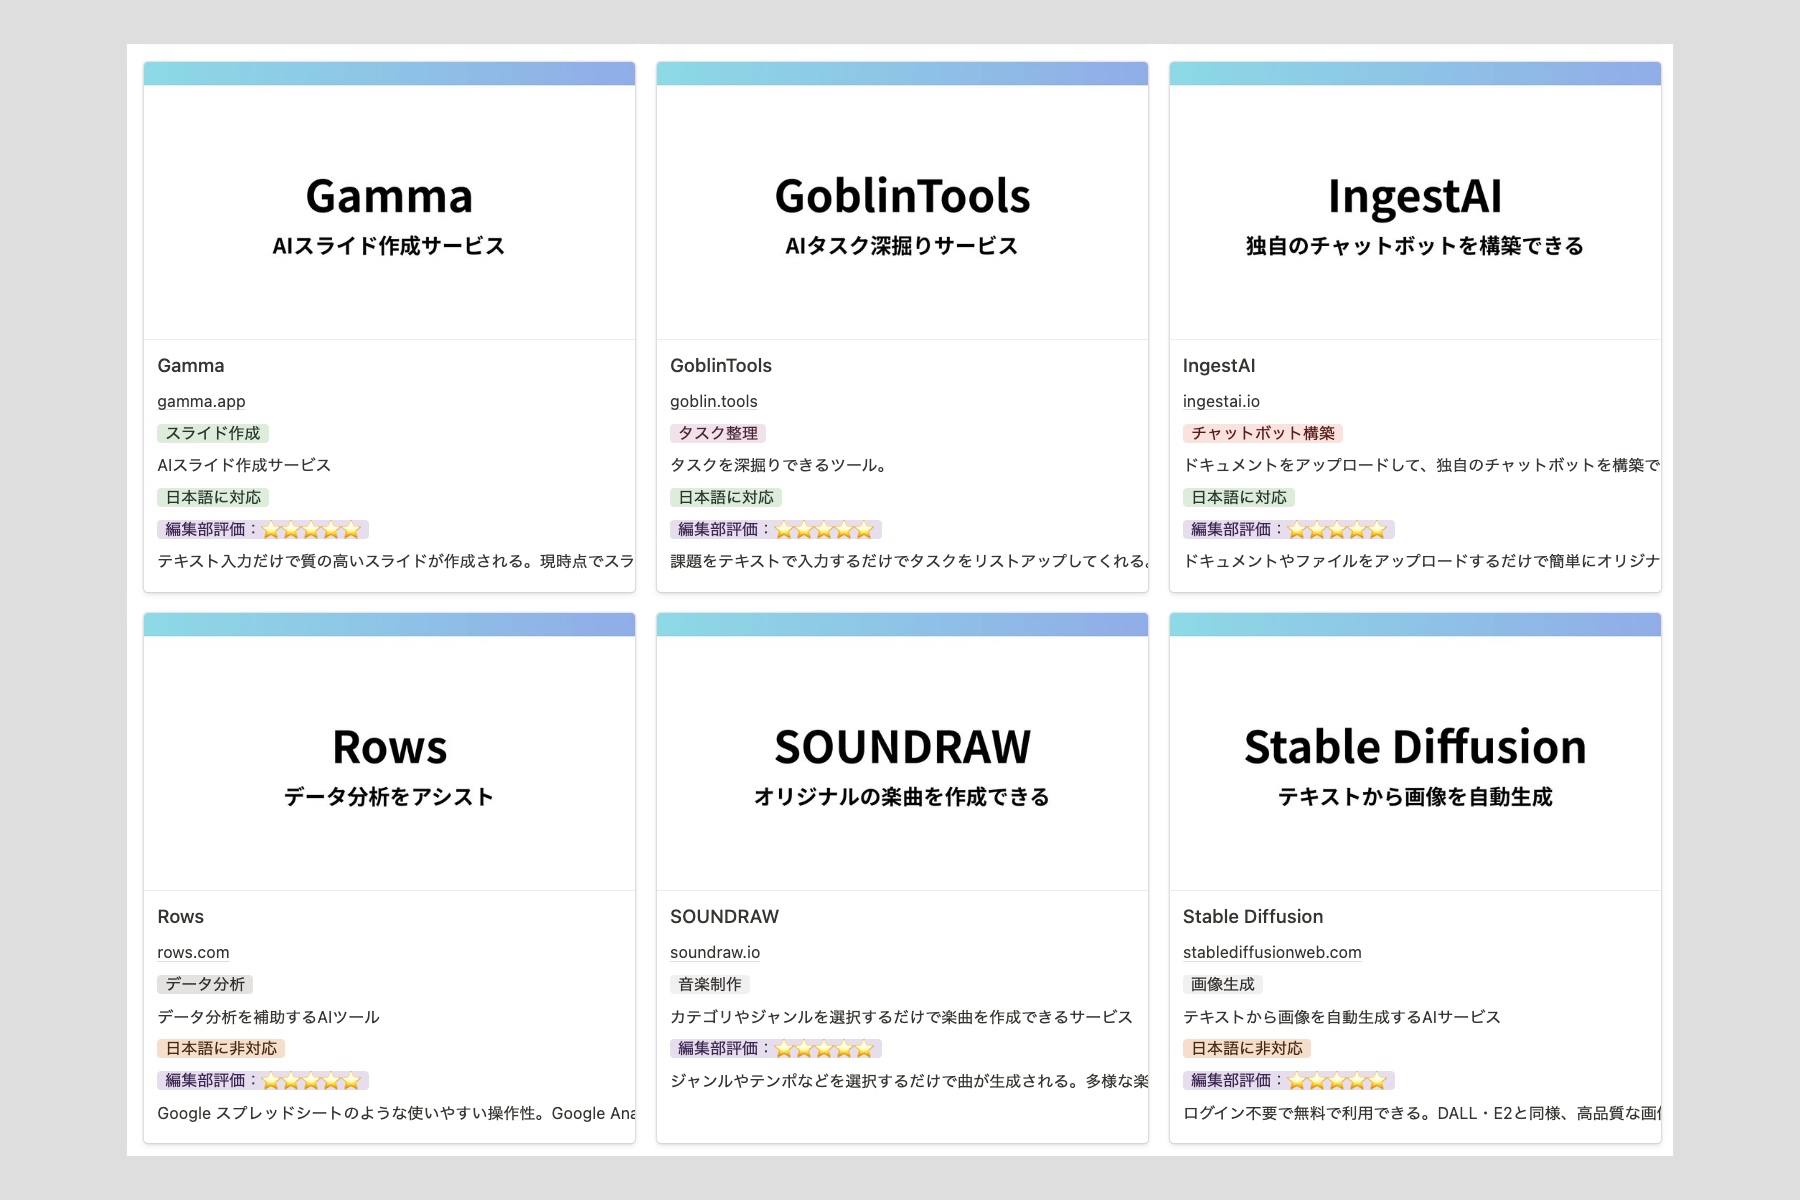Click SOUNDRAW review text ジャンルやテンポ

click(x=908, y=1080)
